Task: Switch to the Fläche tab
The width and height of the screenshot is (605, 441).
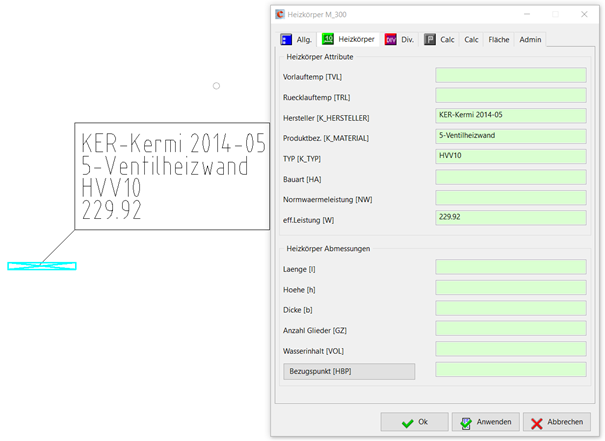Action: pos(499,40)
